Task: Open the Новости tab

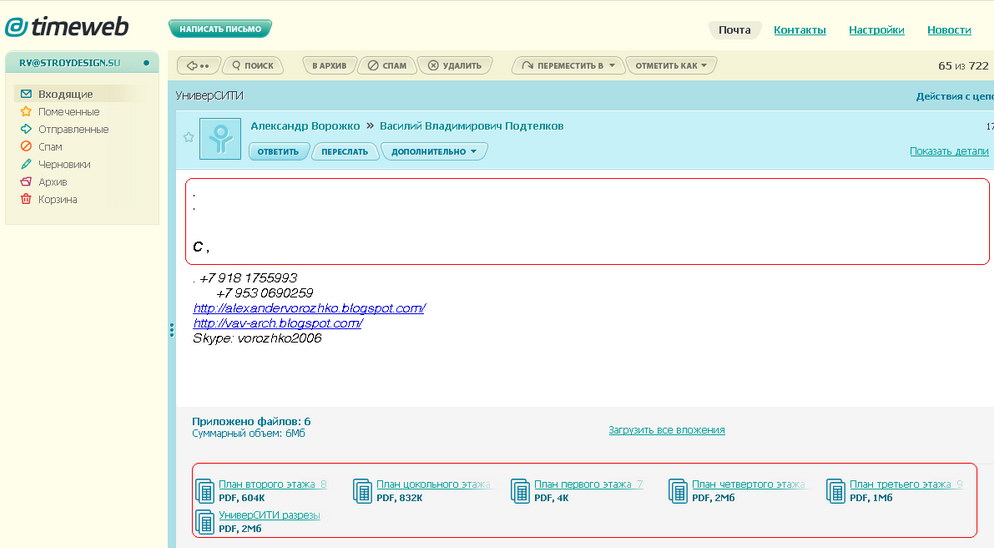Action: pyautogui.click(x=949, y=30)
